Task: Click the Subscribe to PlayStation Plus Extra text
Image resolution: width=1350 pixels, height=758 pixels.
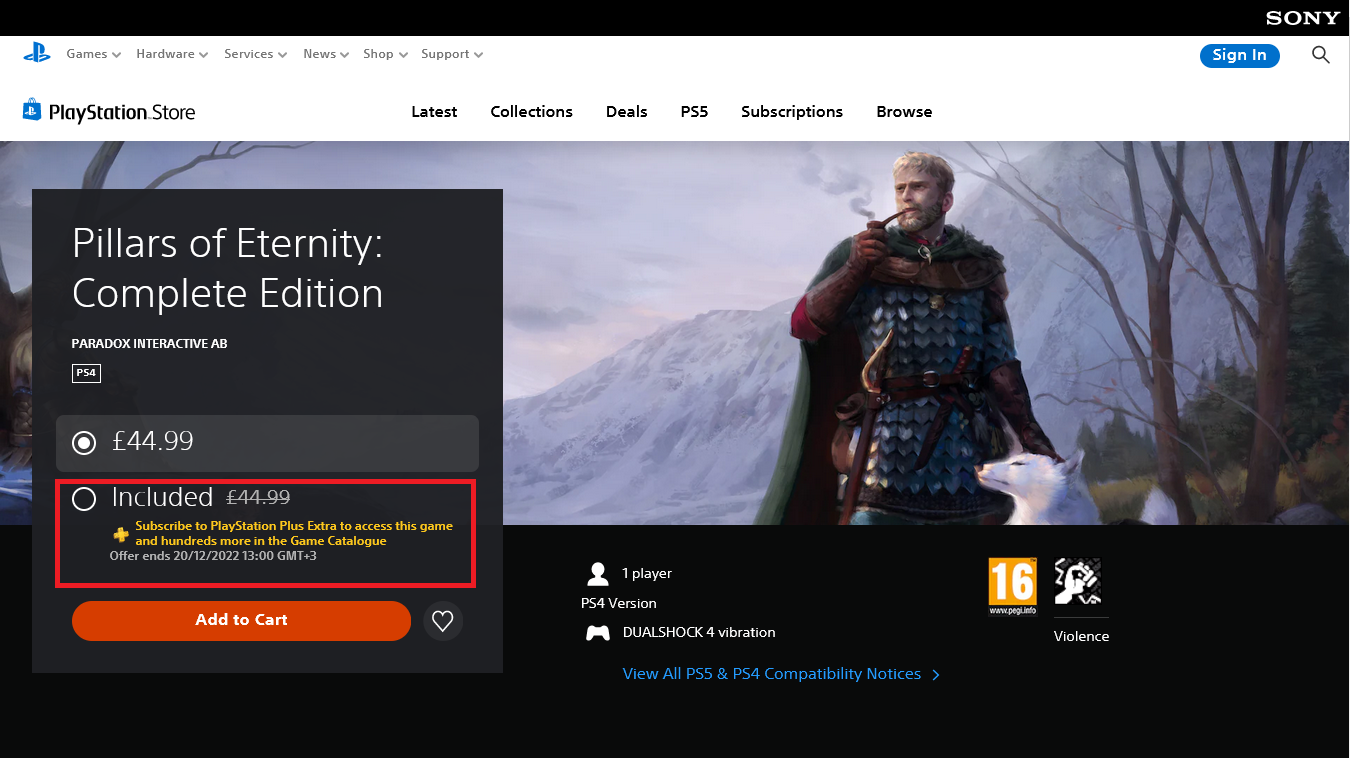Action: pos(294,533)
